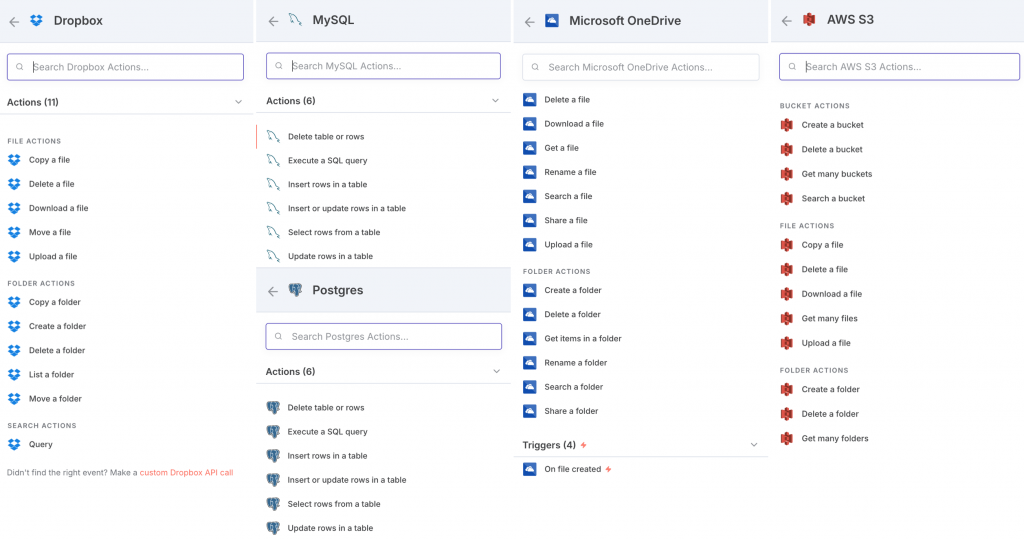
Task: Click the Postgres icon beside Insert rows in a table
Action: pos(273,456)
